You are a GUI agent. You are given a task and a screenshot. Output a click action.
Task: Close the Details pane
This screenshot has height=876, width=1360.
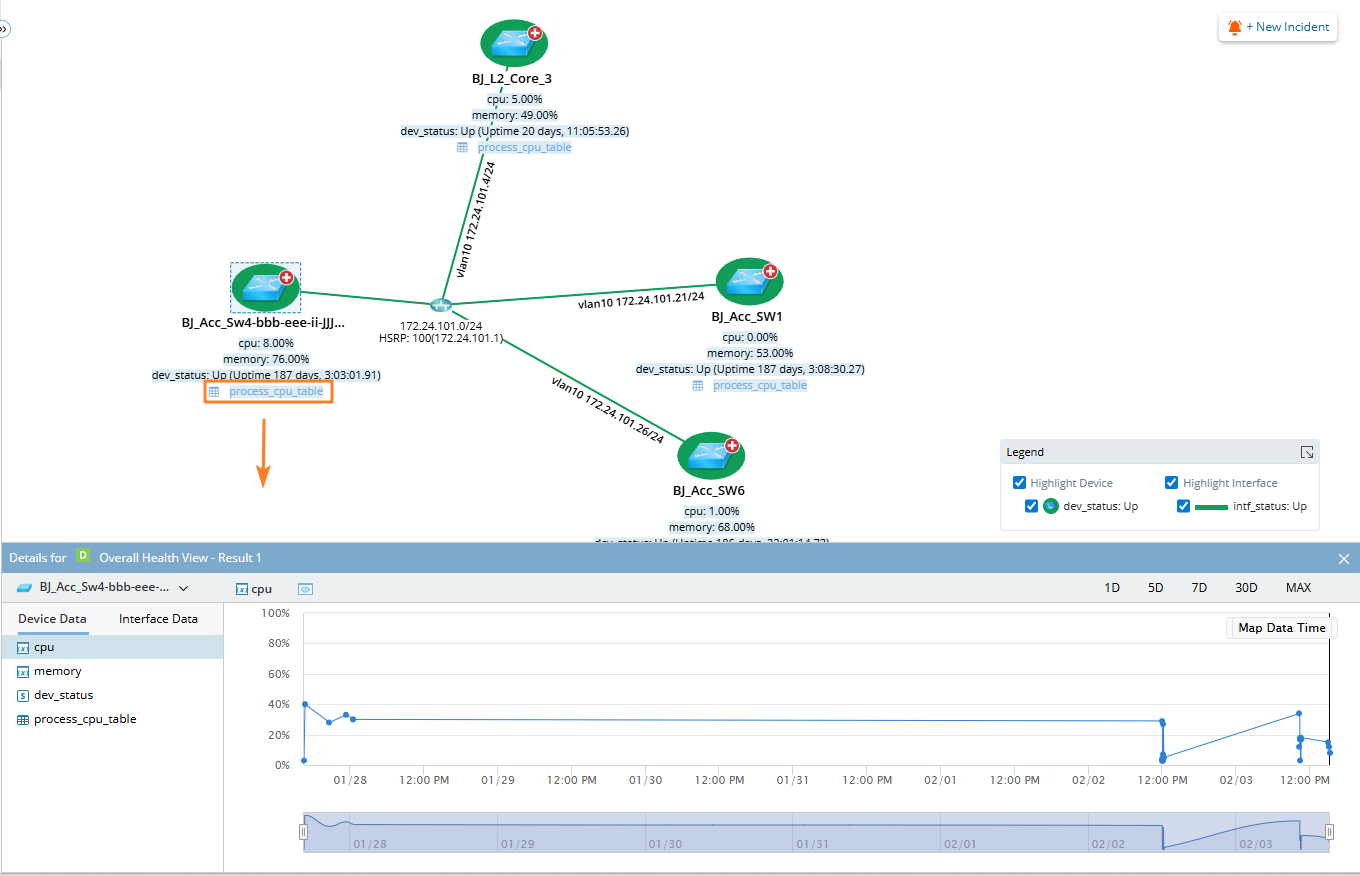[1344, 558]
